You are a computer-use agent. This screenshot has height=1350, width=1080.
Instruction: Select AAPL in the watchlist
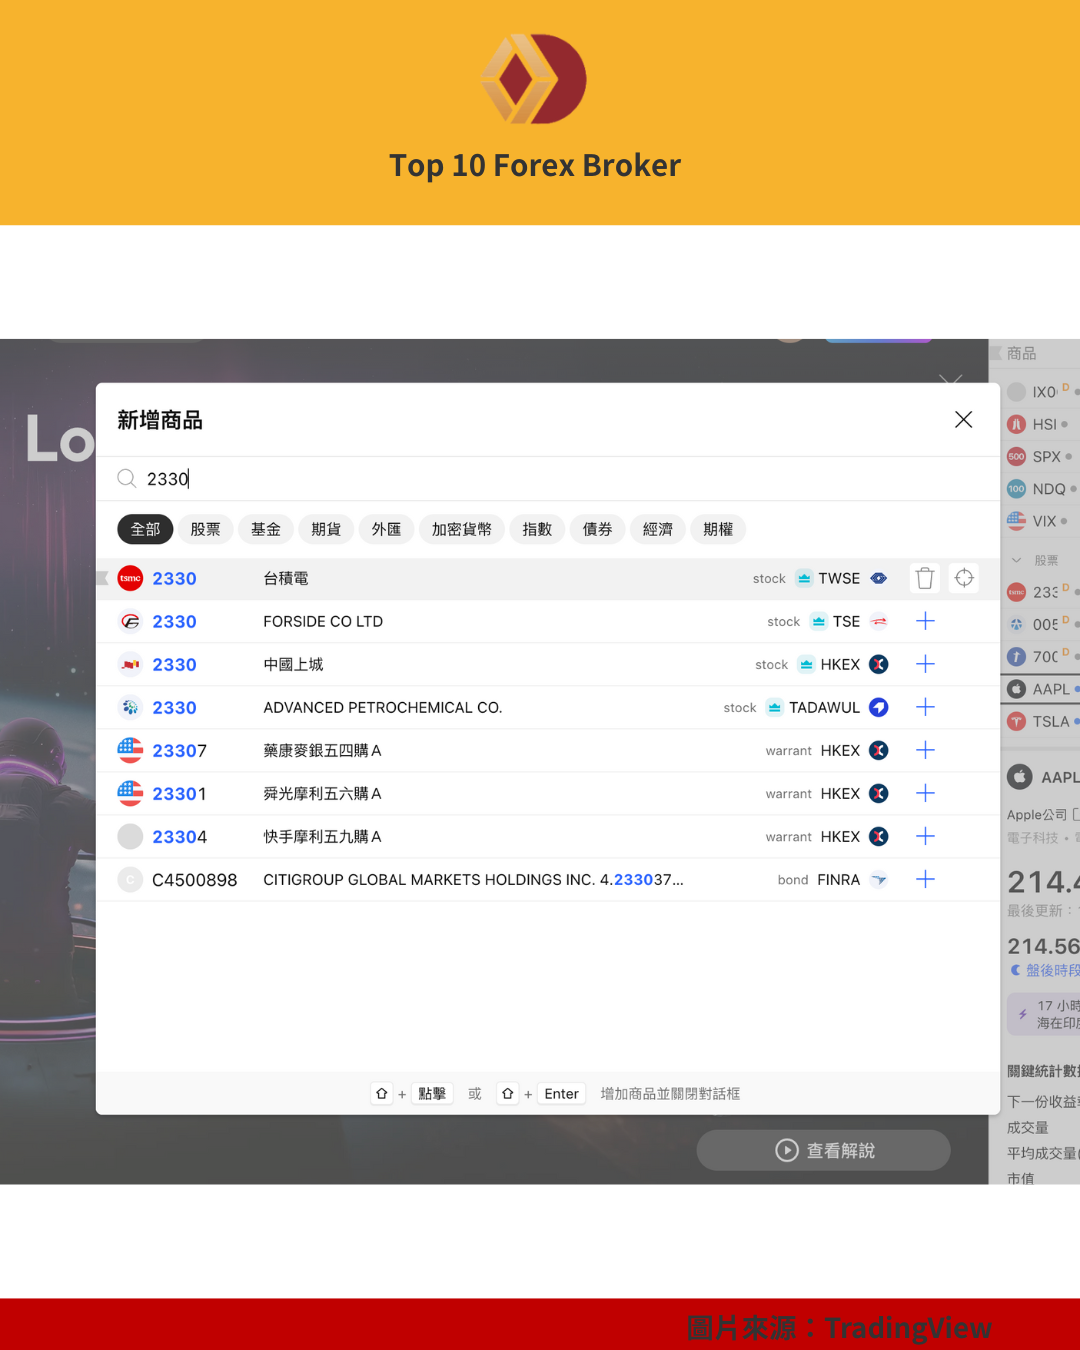(1040, 689)
